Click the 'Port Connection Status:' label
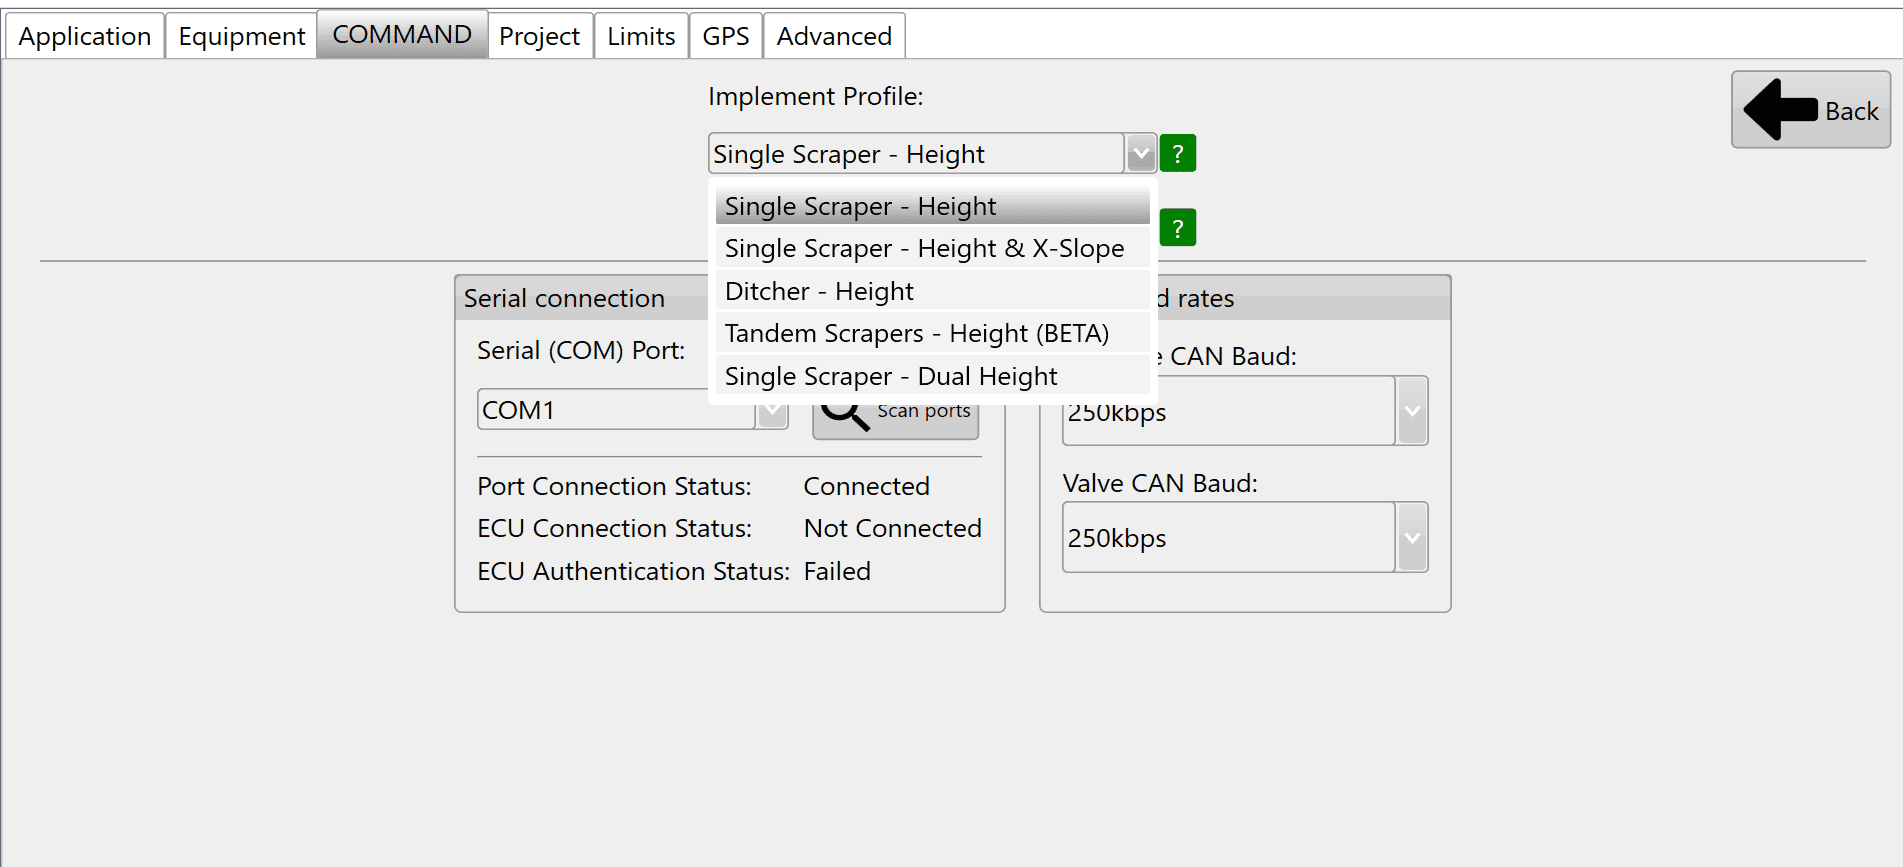Image resolution: width=1903 pixels, height=867 pixels. tap(615, 486)
